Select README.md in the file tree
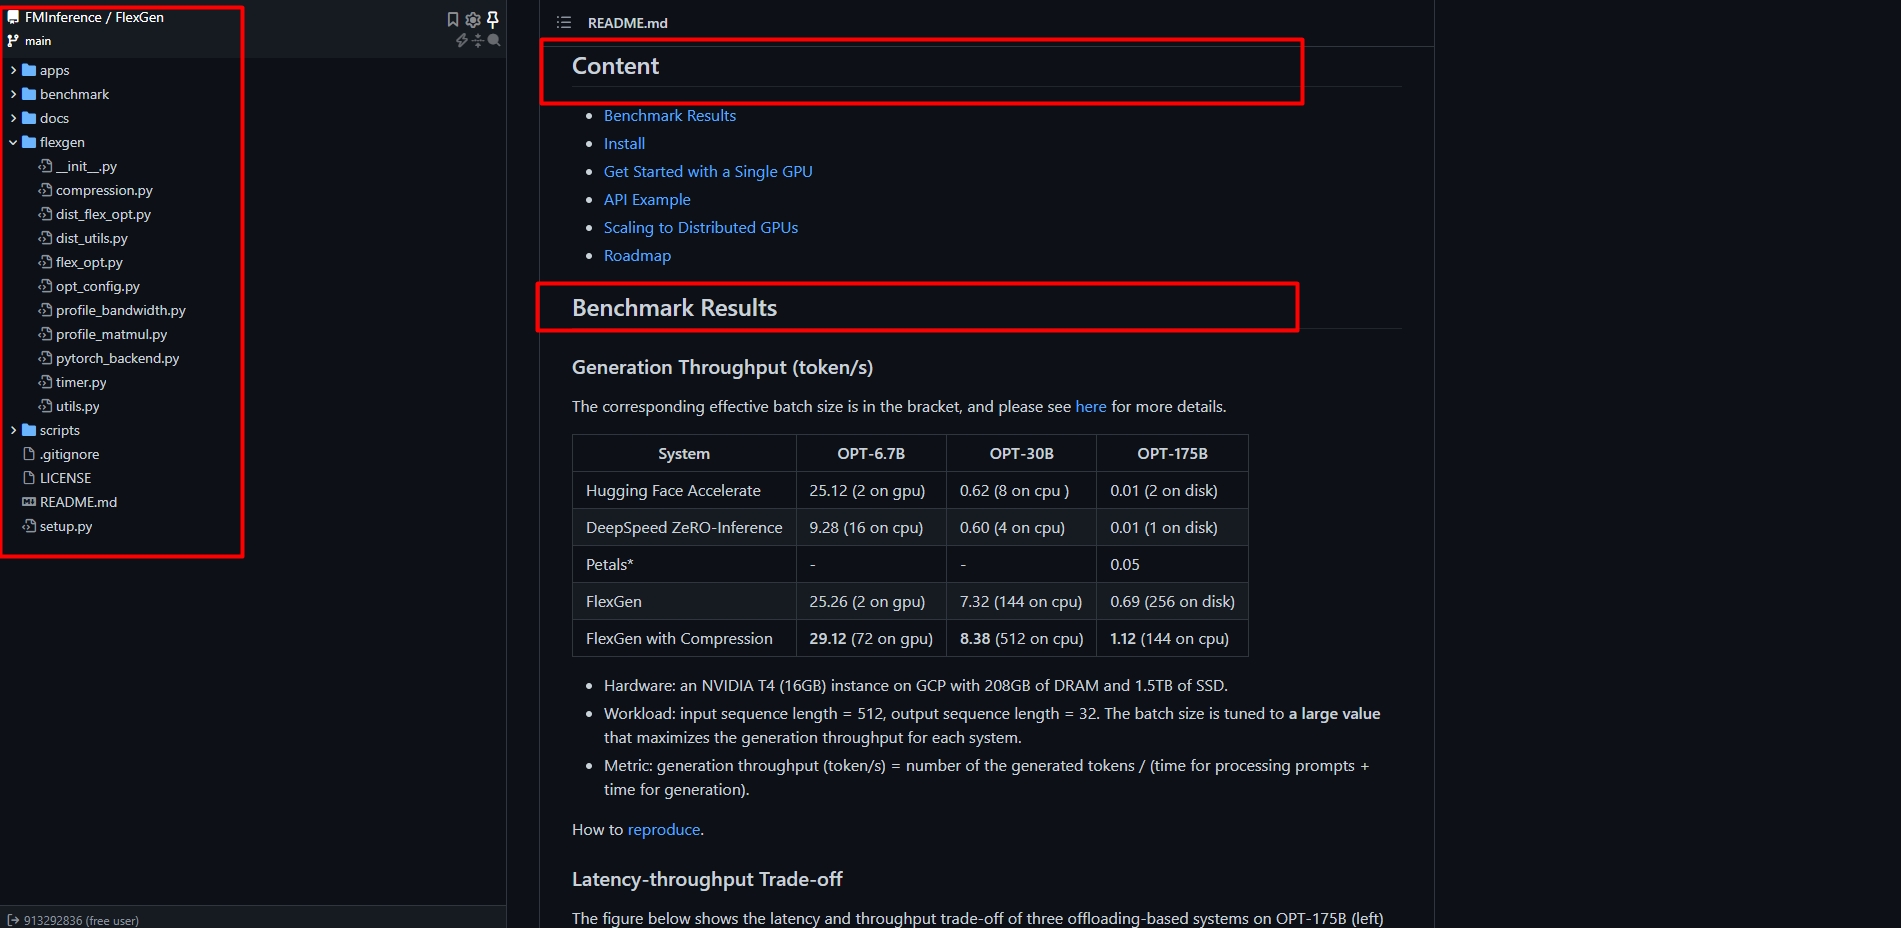Viewport: 1901px width, 928px height. [78, 502]
